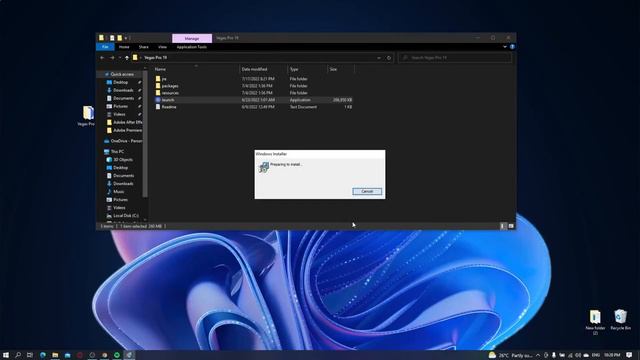Image resolution: width=640 pixels, height=360 pixels.
Task: Show hidden system tray icons chevron
Action: (538, 355)
